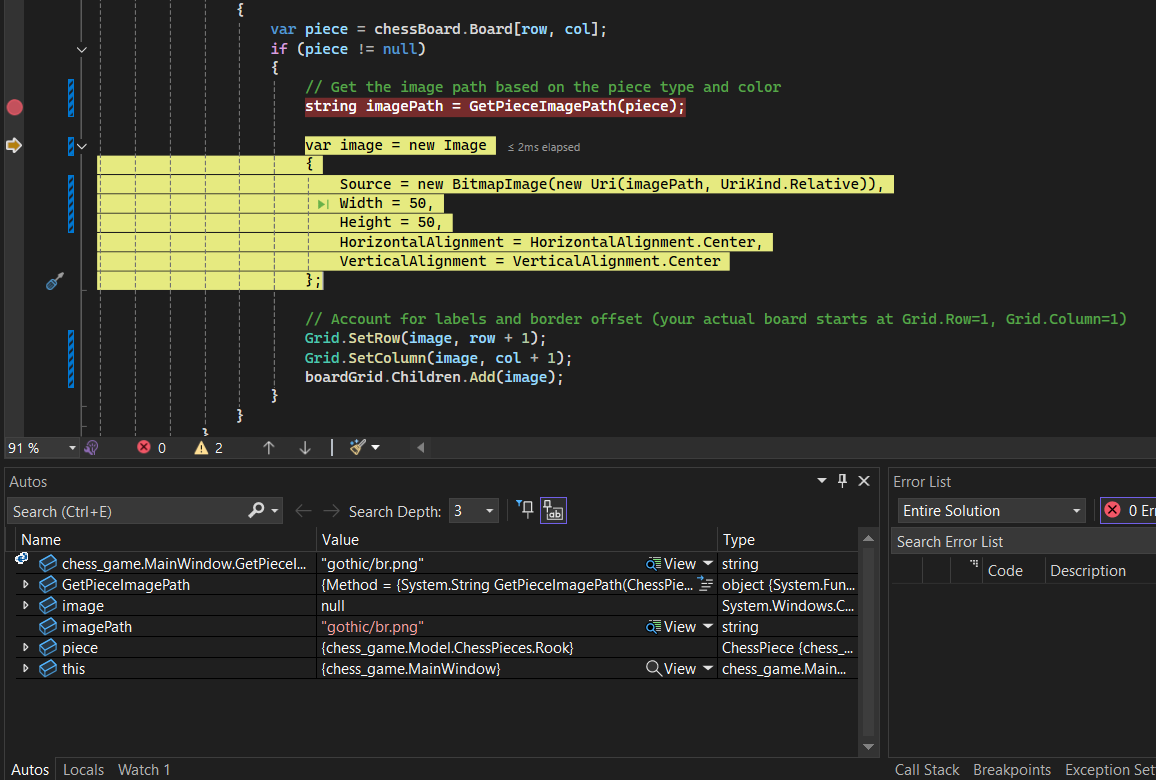Open the code health indicator icon
This screenshot has width=1156, height=780.
tap(91, 448)
